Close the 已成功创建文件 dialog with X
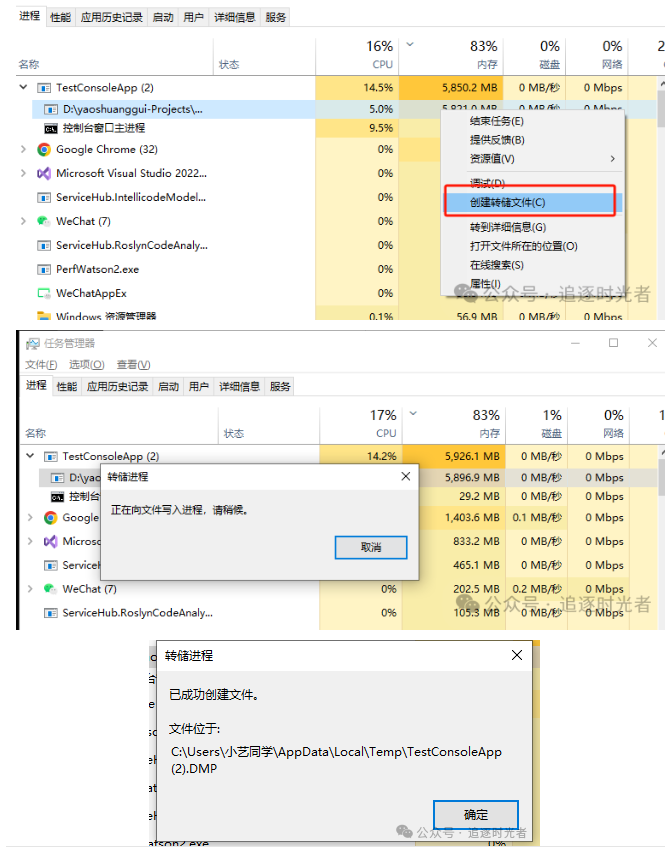 pyautogui.click(x=517, y=655)
